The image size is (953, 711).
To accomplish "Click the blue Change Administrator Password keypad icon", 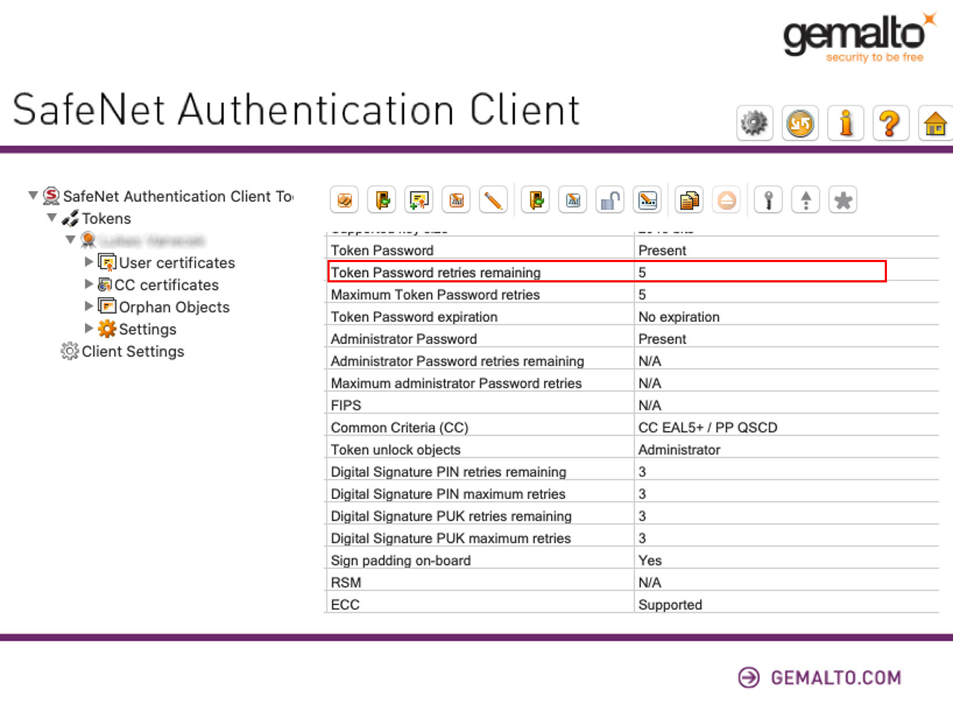I will (x=573, y=200).
